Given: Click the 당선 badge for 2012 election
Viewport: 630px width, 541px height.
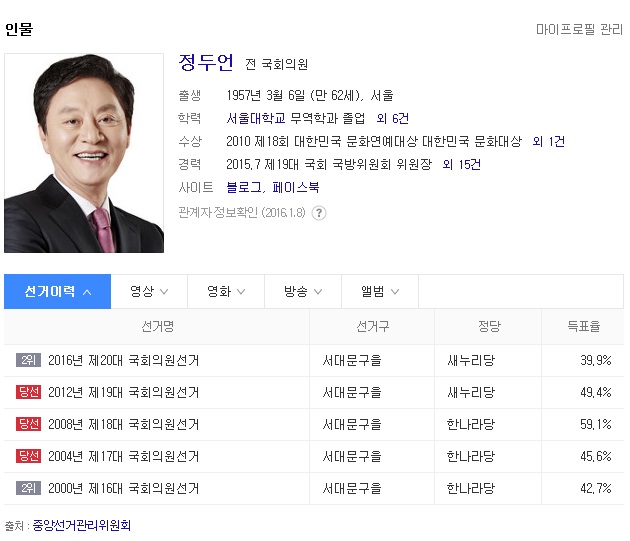Looking at the screenshot, I should point(29,392).
